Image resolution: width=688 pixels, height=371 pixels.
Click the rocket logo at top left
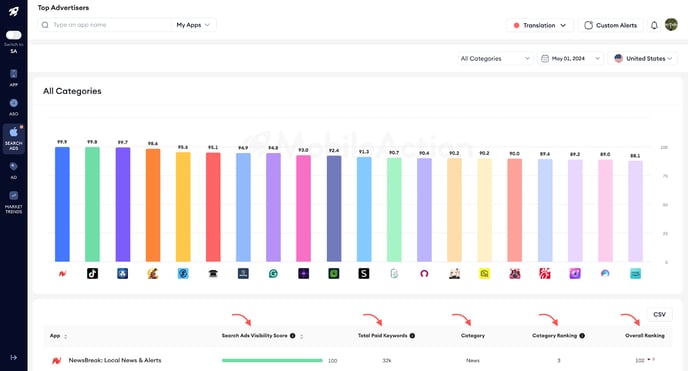pyautogui.click(x=14, y=11)
